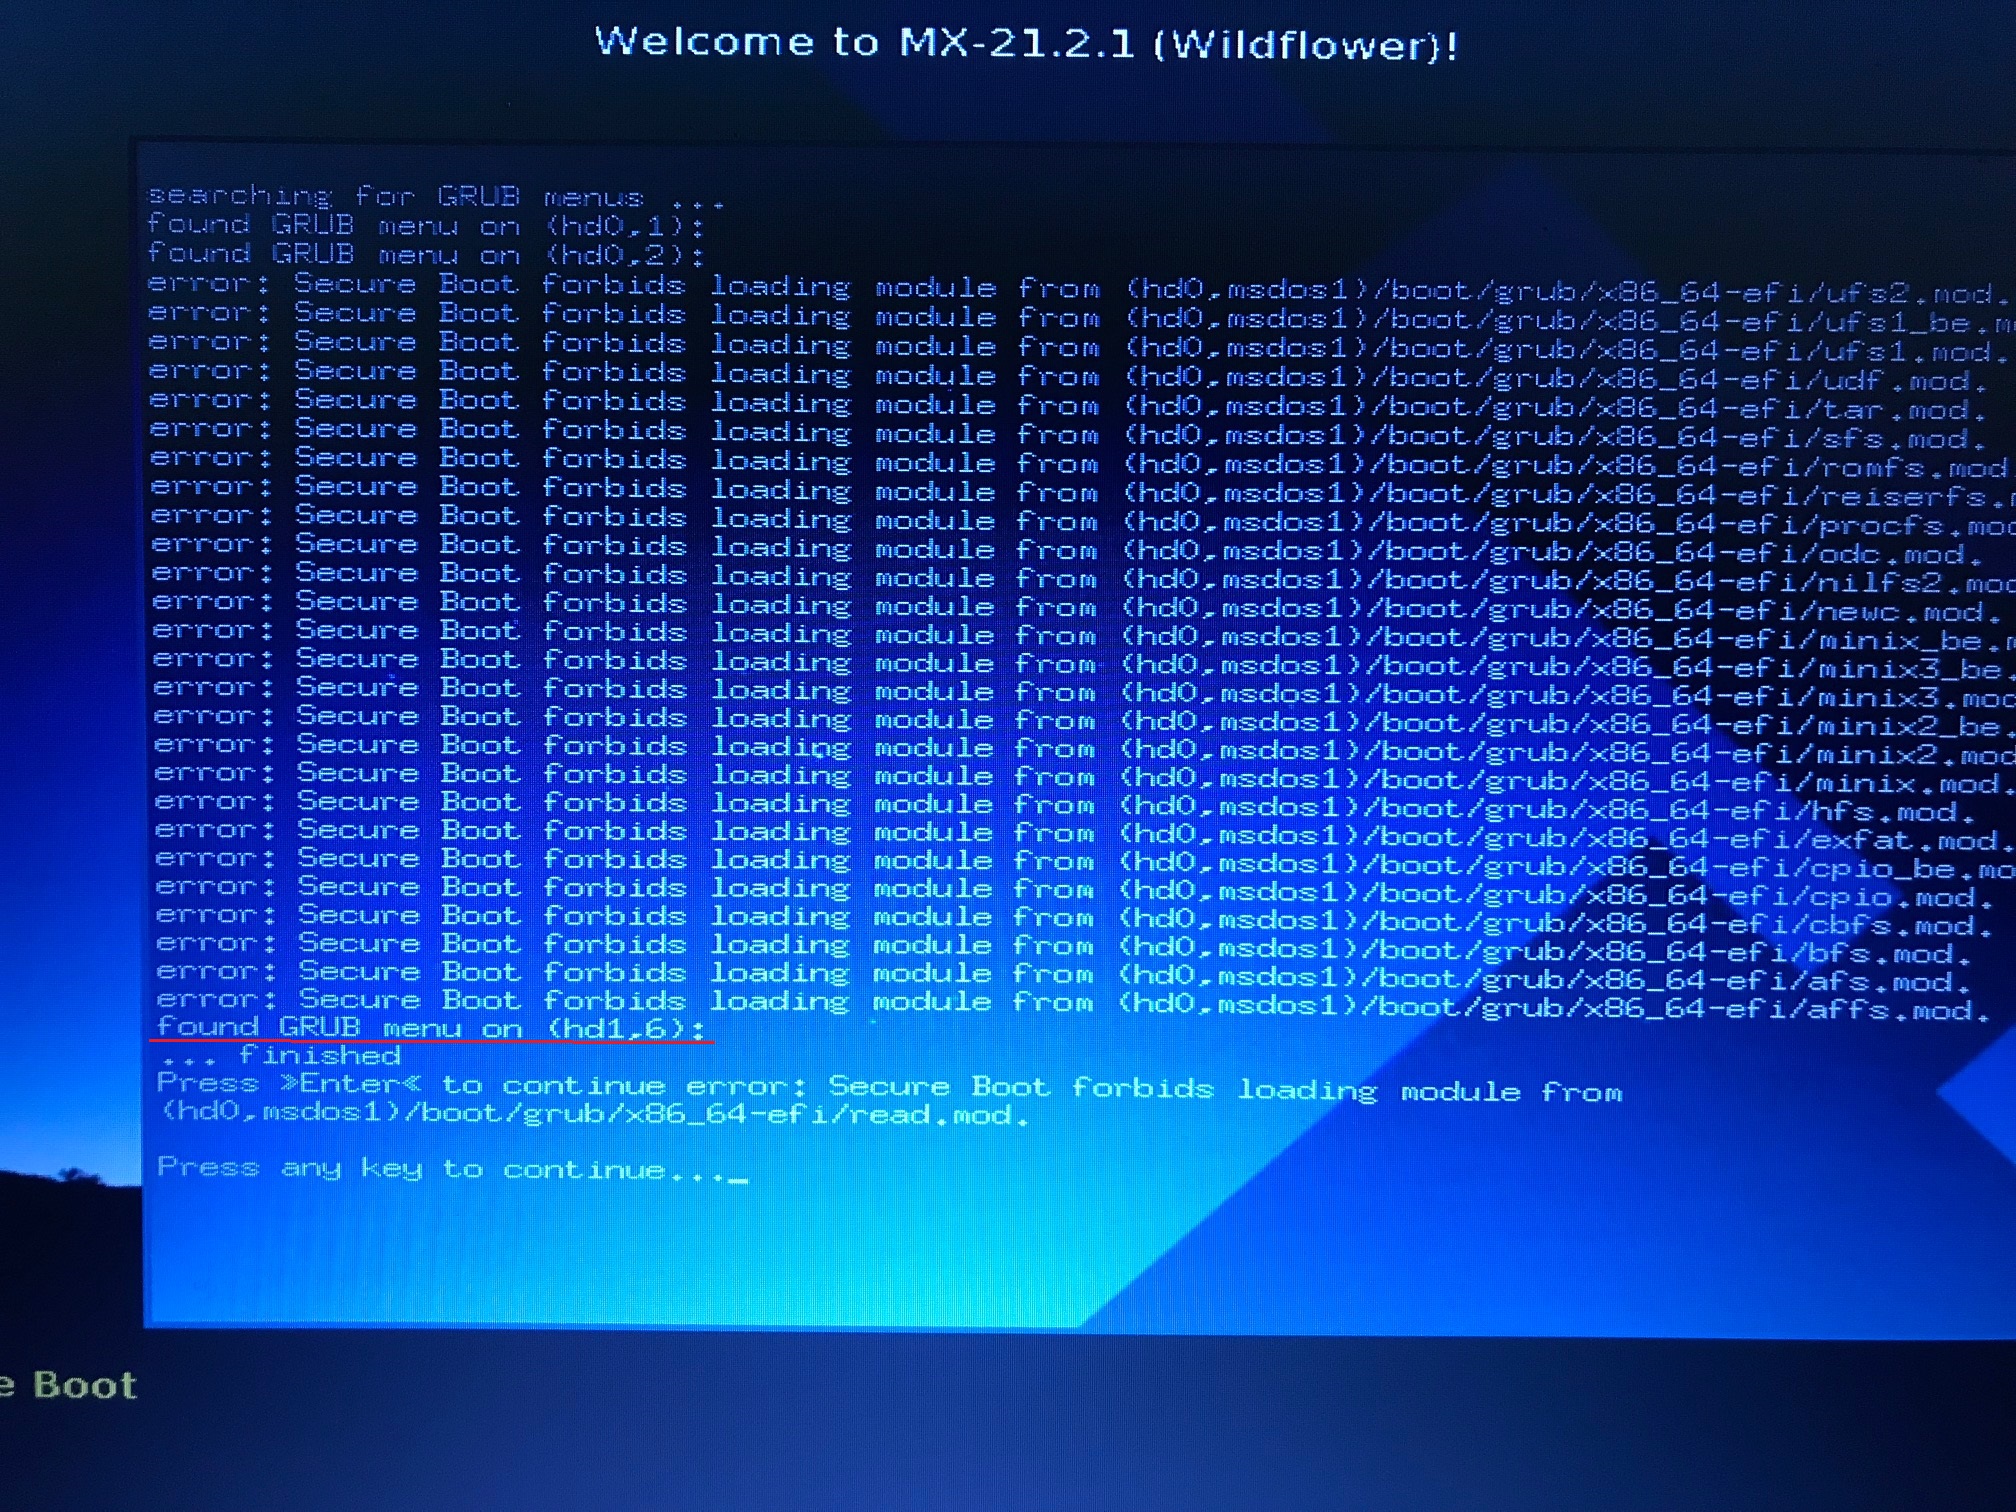Click 'found GRUB menu on (hd0,1)' line
The width and height of the screenshot is (2016, 1512).
pyautogui.click(x=424, y=225)
